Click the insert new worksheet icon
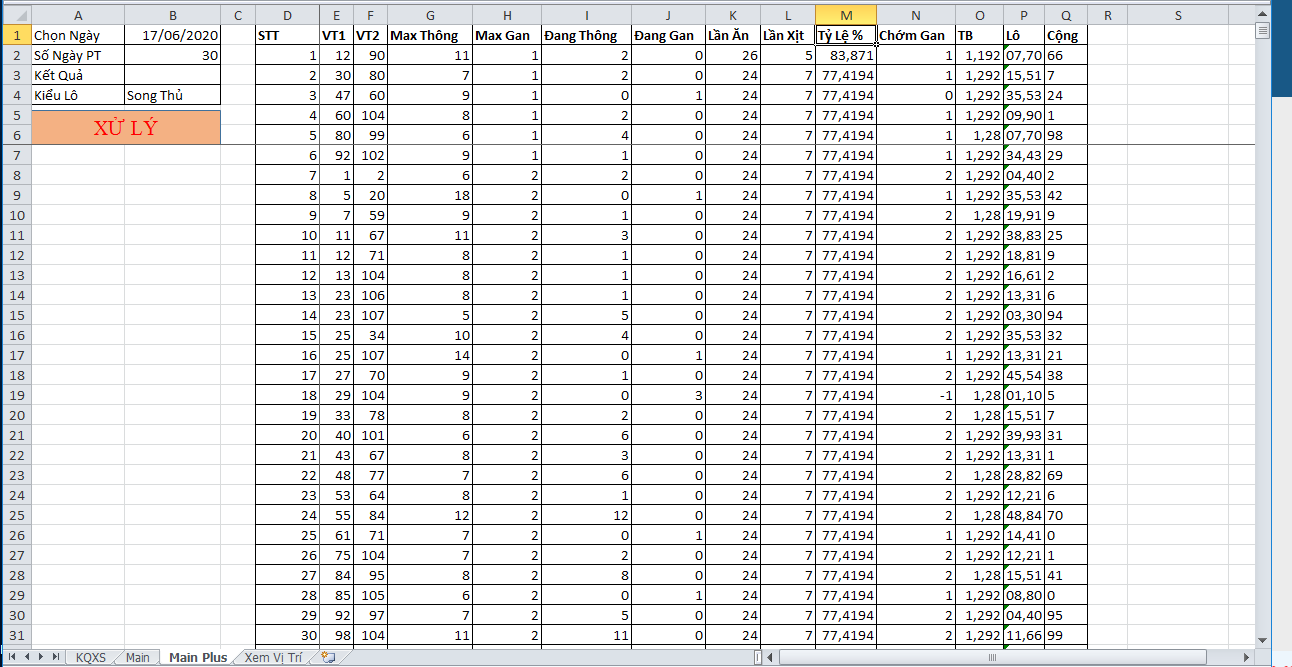Image resolution: width=1292 pixels, height=667 pixels. click(327, 657)
